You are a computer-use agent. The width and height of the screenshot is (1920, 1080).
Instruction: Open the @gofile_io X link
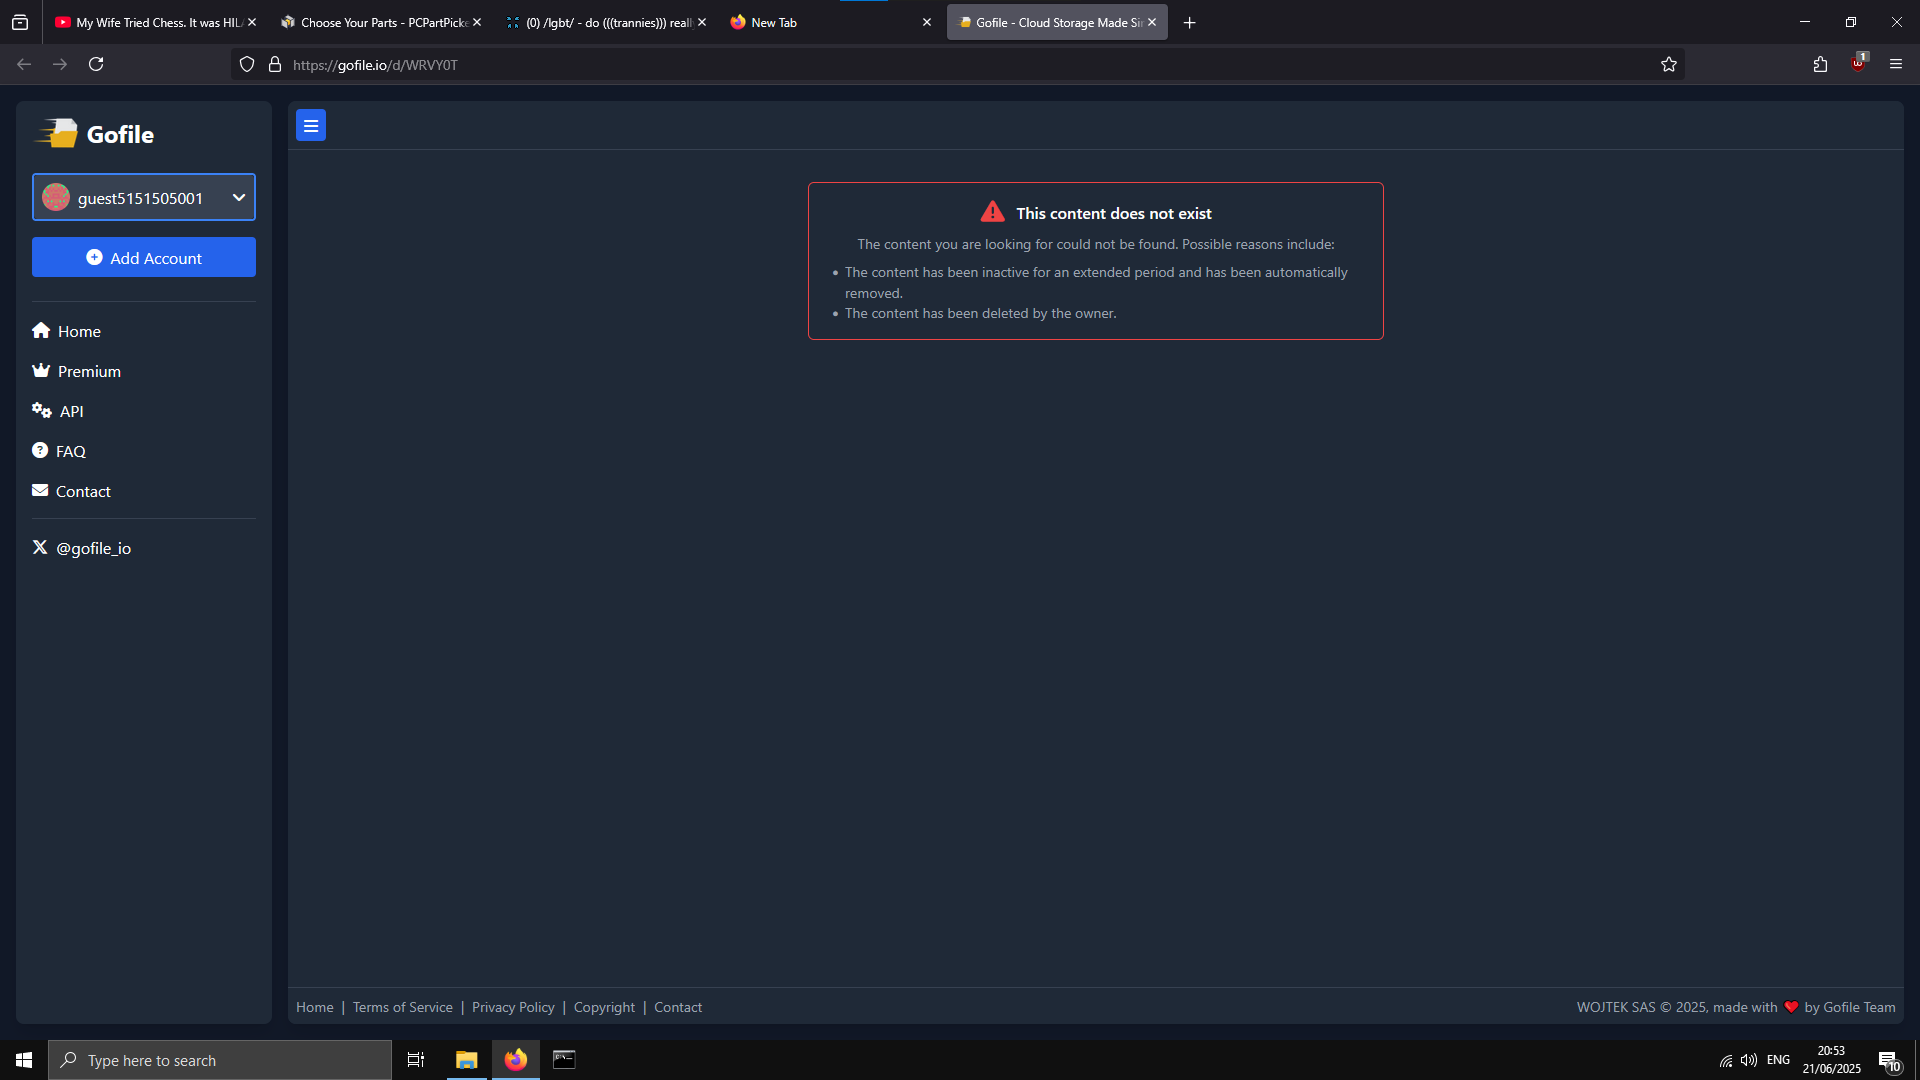[82, 548]
